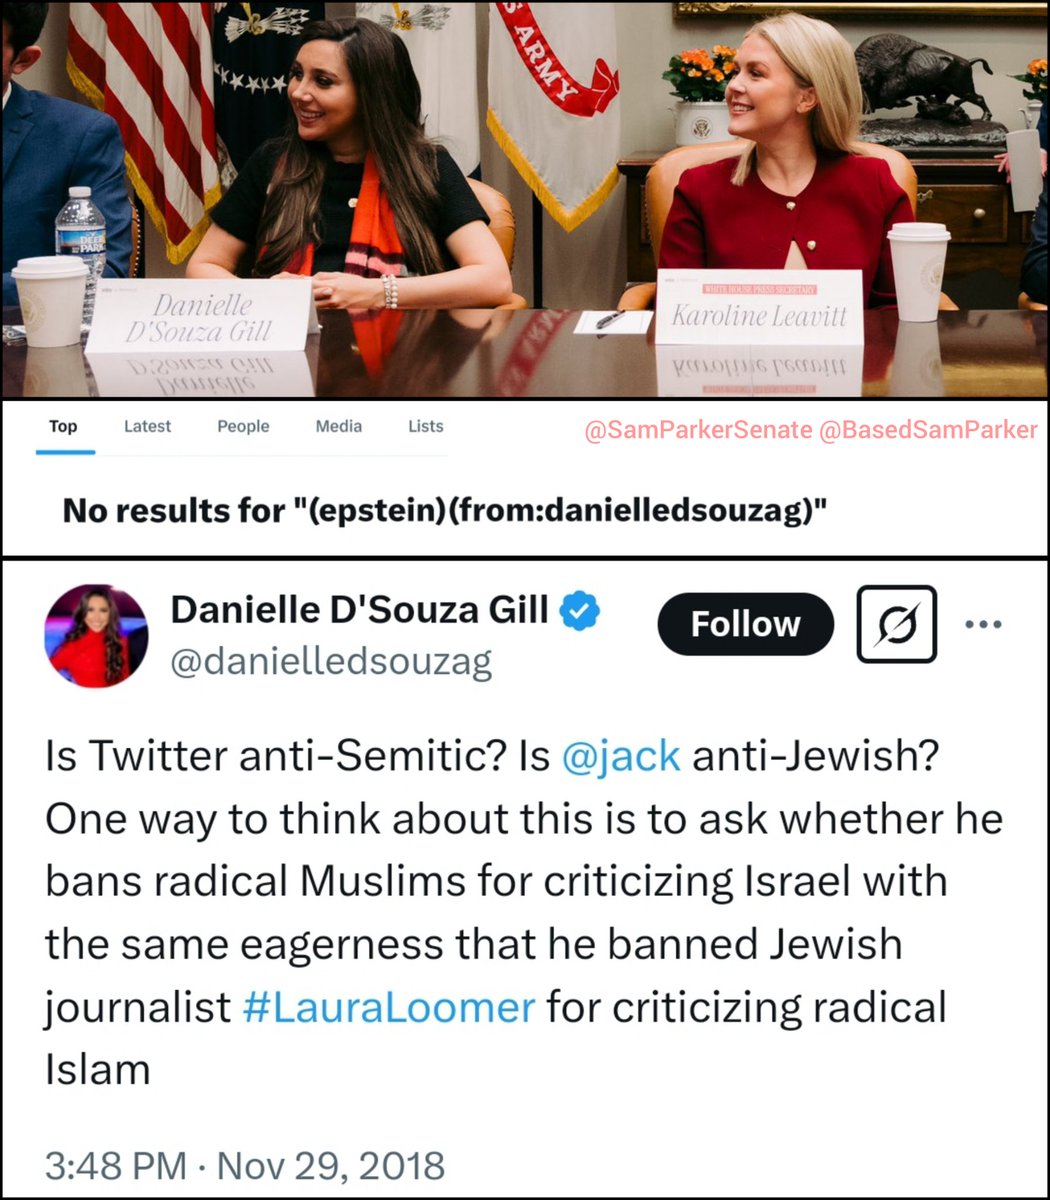Click the @SamParkerSenate watermark handle

[x=698, y=430]
